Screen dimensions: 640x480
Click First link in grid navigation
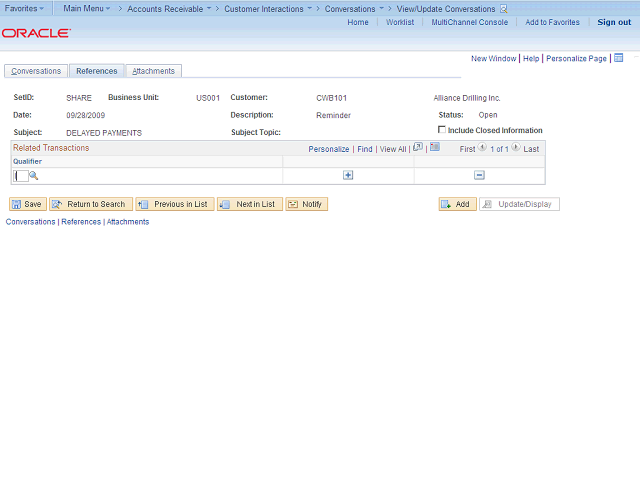pyautogui.click(x=467, y=149)
